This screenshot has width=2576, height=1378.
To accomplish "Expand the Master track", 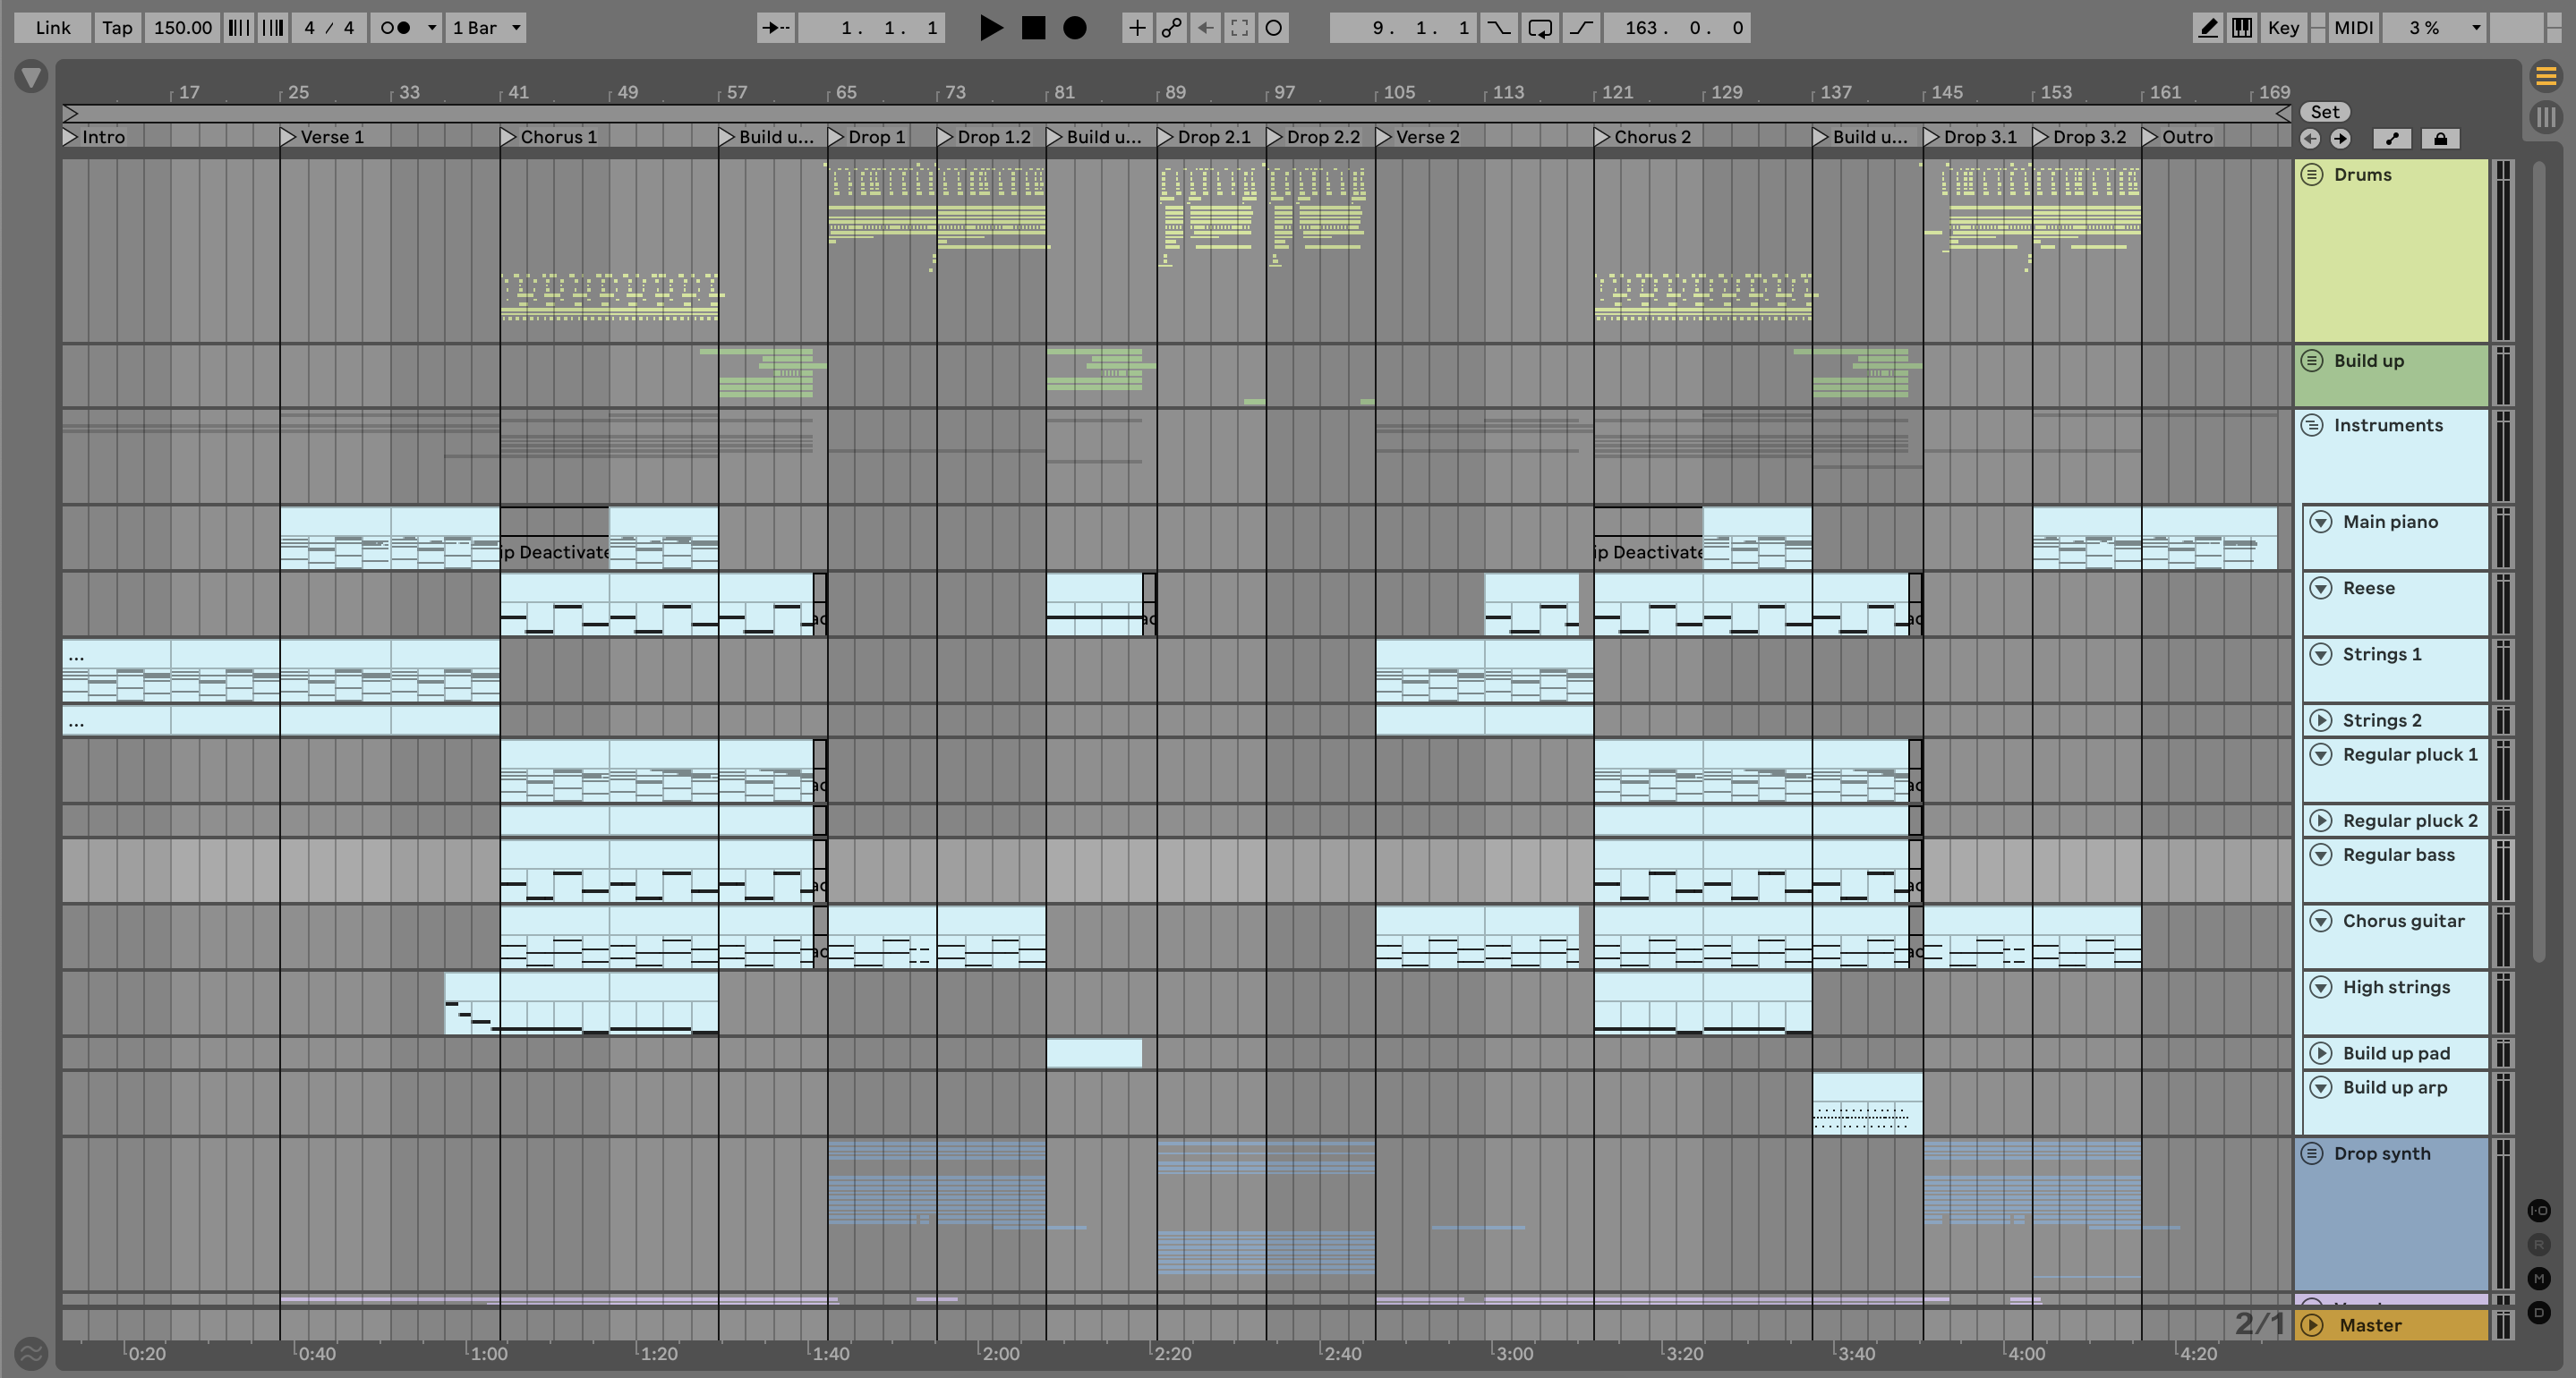I will [2312, 1325].
